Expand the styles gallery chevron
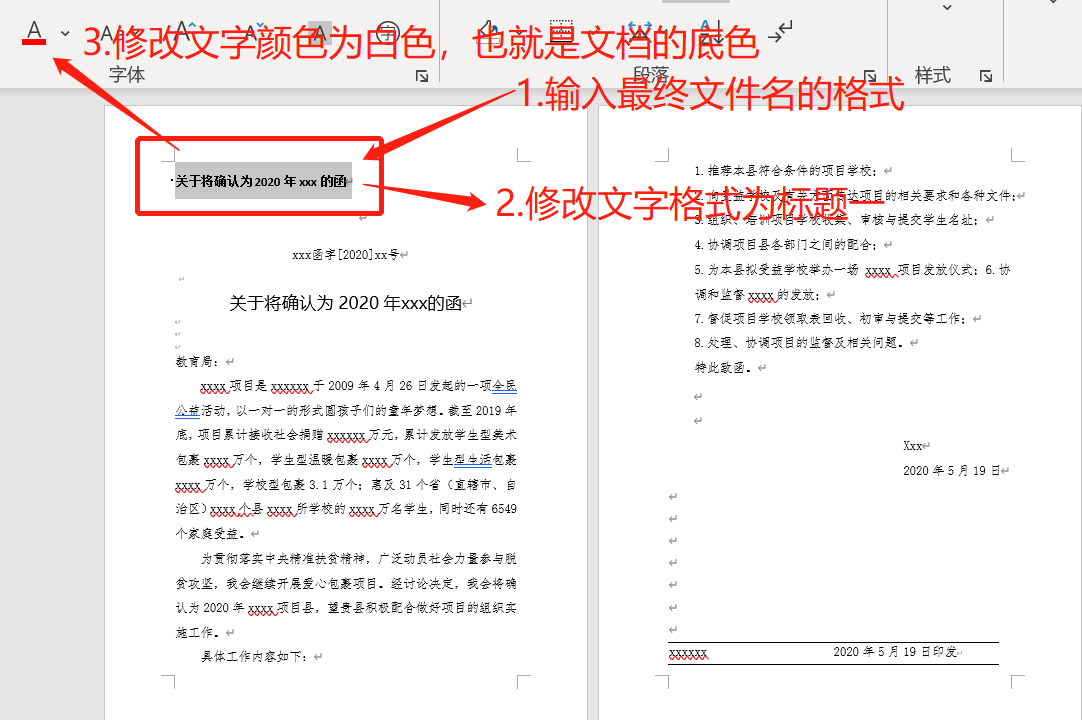The width and height of the screenshot is (1082, 720). pos(947,8)
